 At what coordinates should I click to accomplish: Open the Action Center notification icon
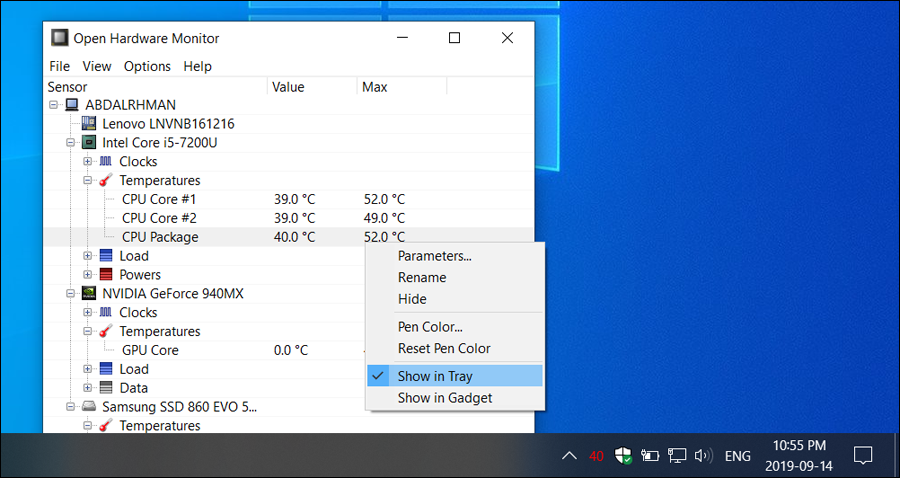[x=863, y=456]
